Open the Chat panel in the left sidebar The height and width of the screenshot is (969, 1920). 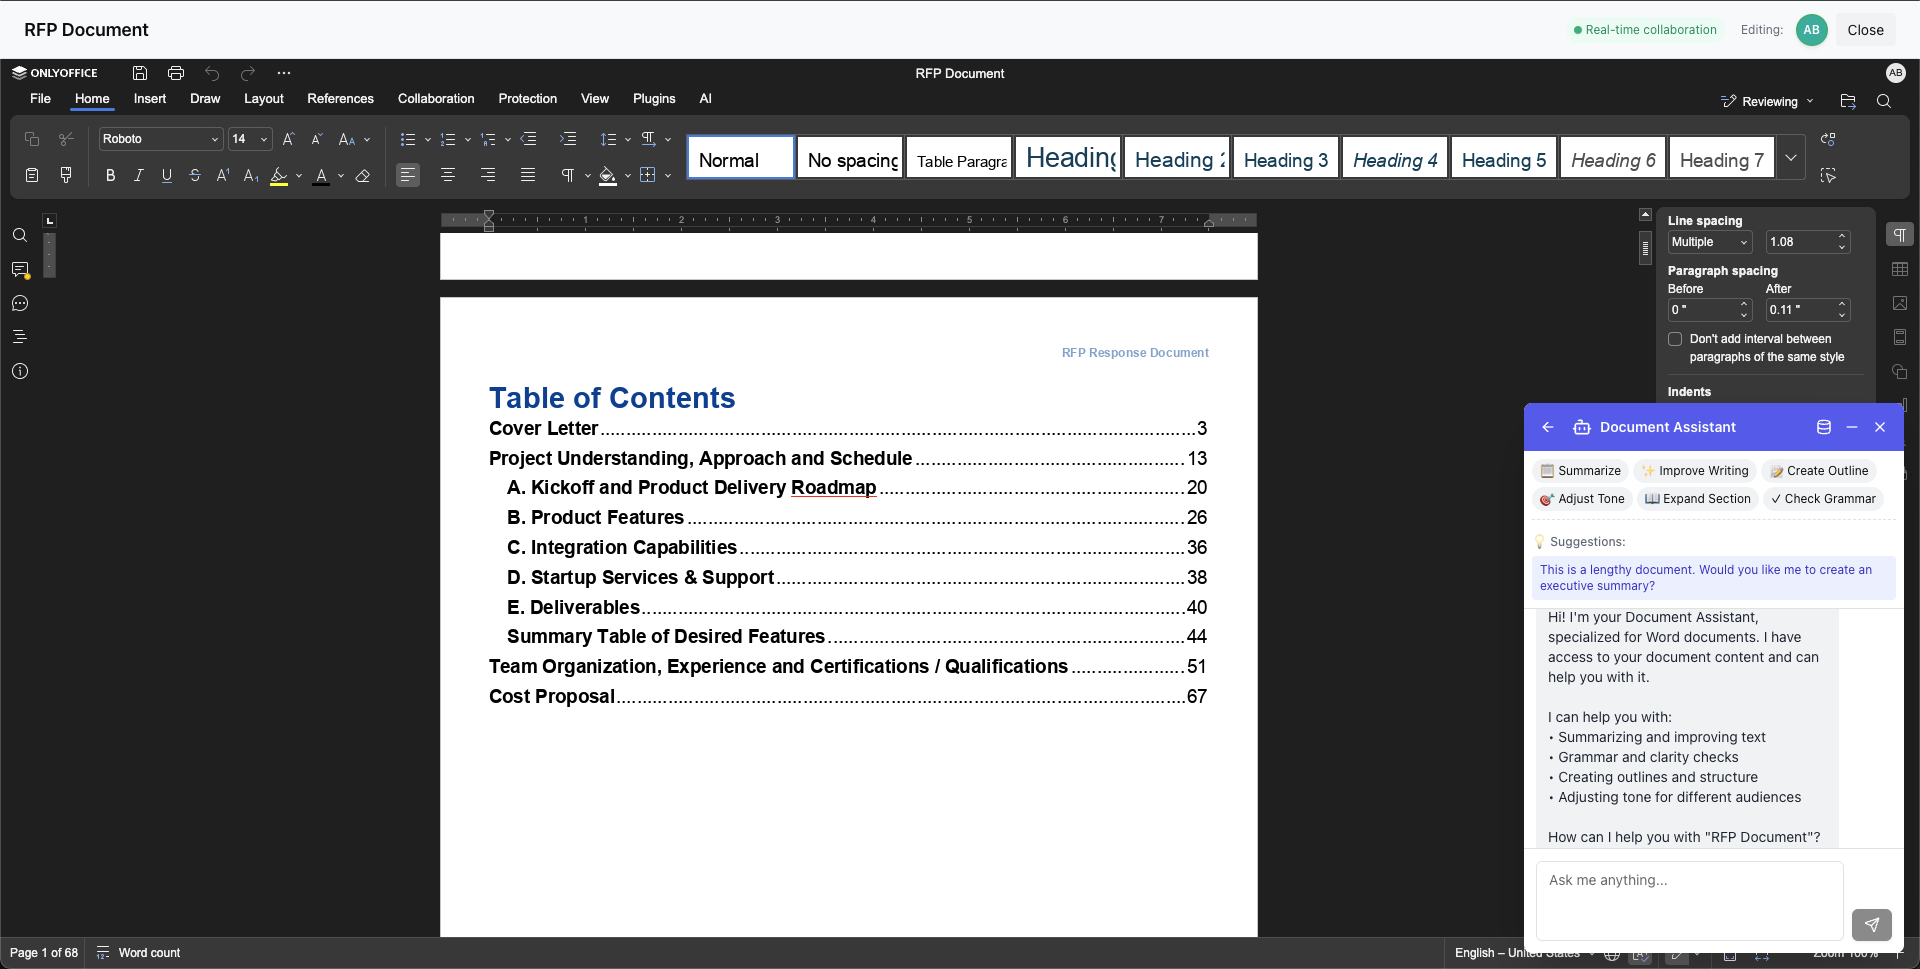tap(20, 303)
